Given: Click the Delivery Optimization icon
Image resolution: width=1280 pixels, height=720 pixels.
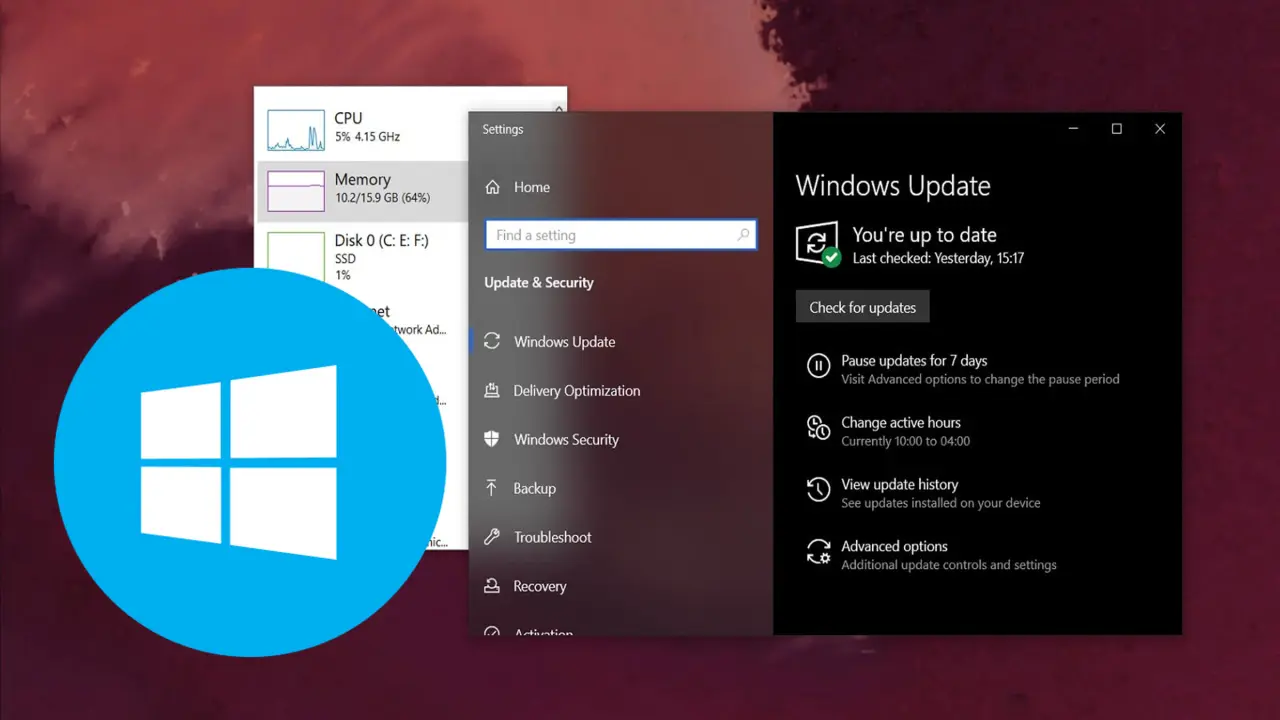Looking at the screenshot, I should (x=492, y=390).
